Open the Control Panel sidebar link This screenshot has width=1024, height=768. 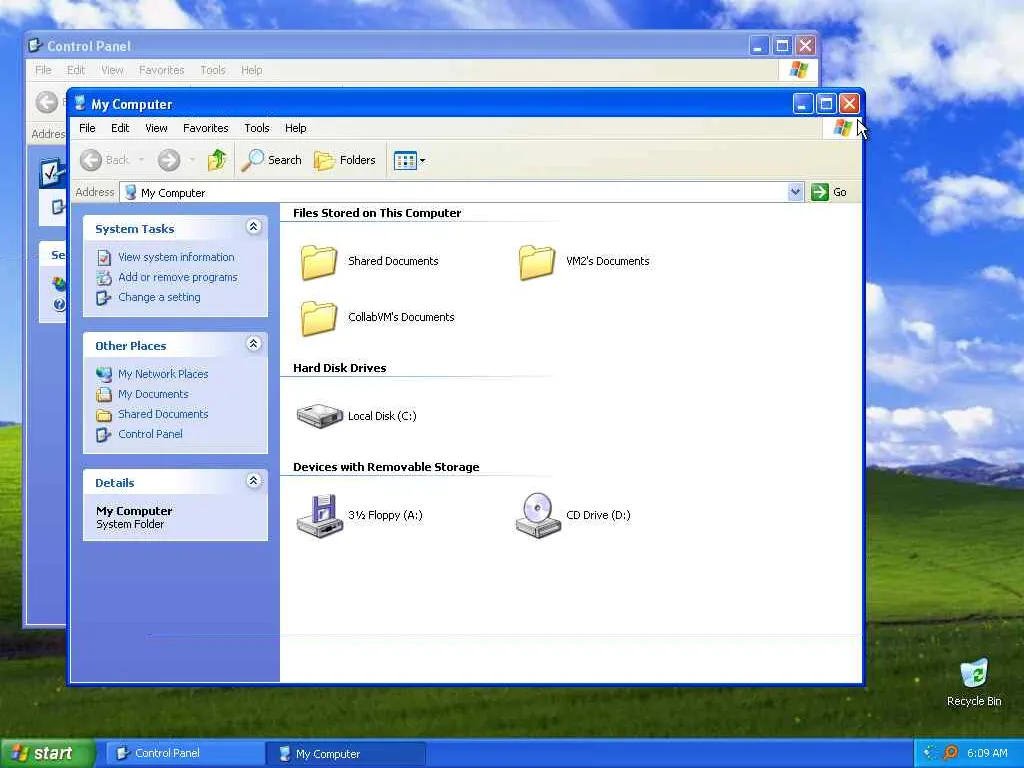(150, 434)
